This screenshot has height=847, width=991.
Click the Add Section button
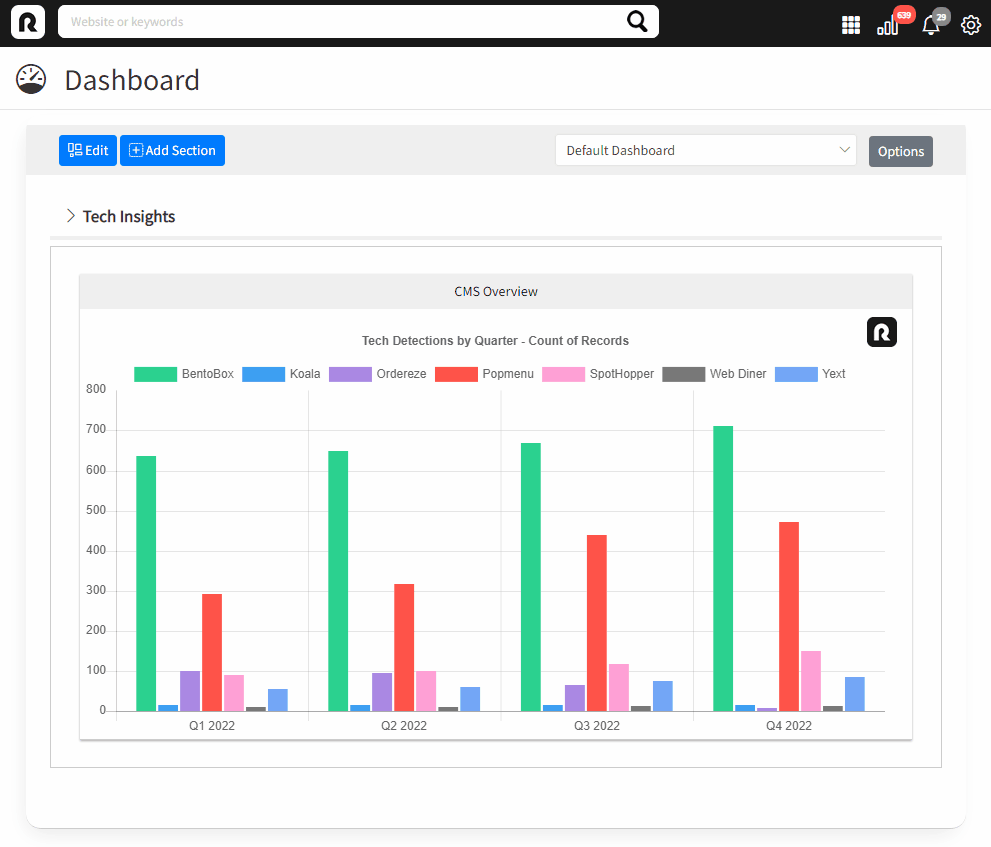173,150
